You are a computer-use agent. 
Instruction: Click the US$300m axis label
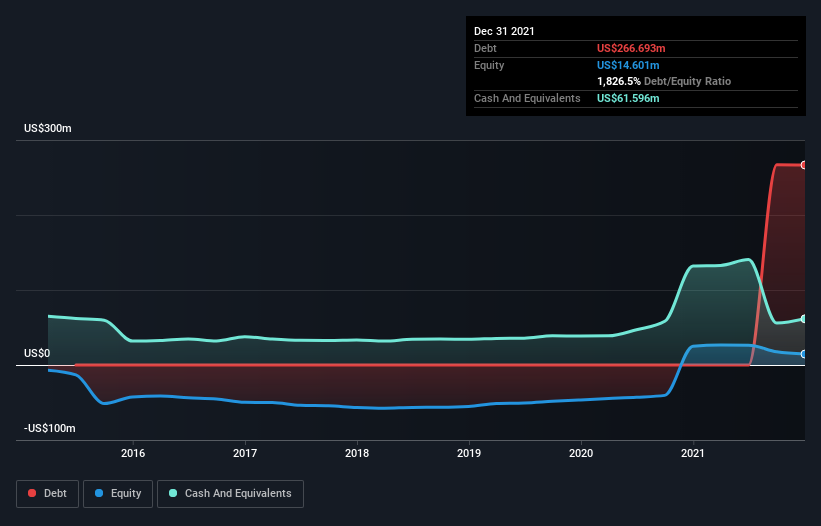(x=48, y=128)
